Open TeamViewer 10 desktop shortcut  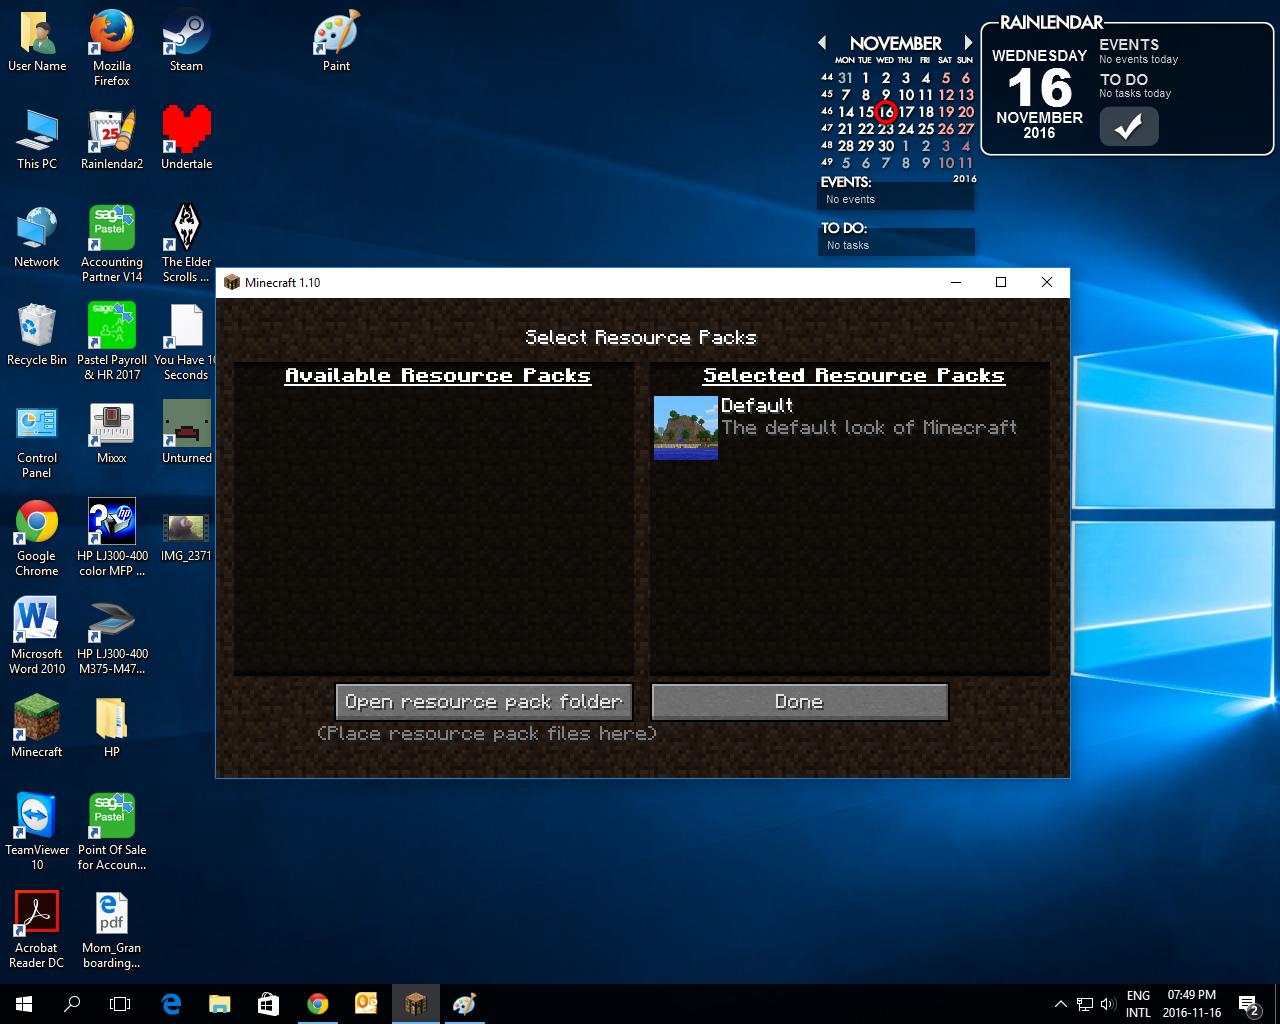tap(37, 817)
